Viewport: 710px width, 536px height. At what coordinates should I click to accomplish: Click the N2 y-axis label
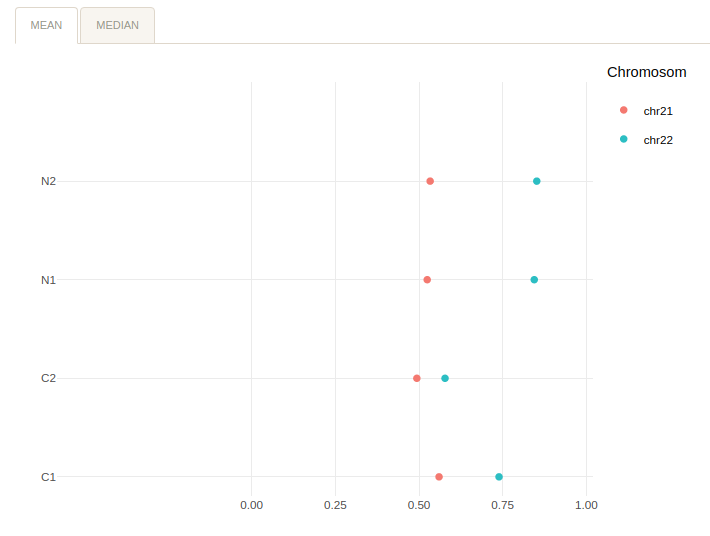(48, 181)
